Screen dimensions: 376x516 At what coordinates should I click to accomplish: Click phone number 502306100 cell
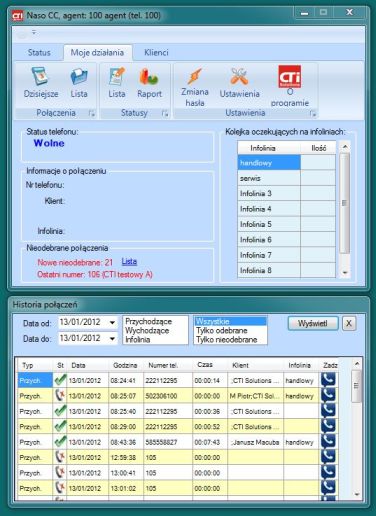[168, 396]
